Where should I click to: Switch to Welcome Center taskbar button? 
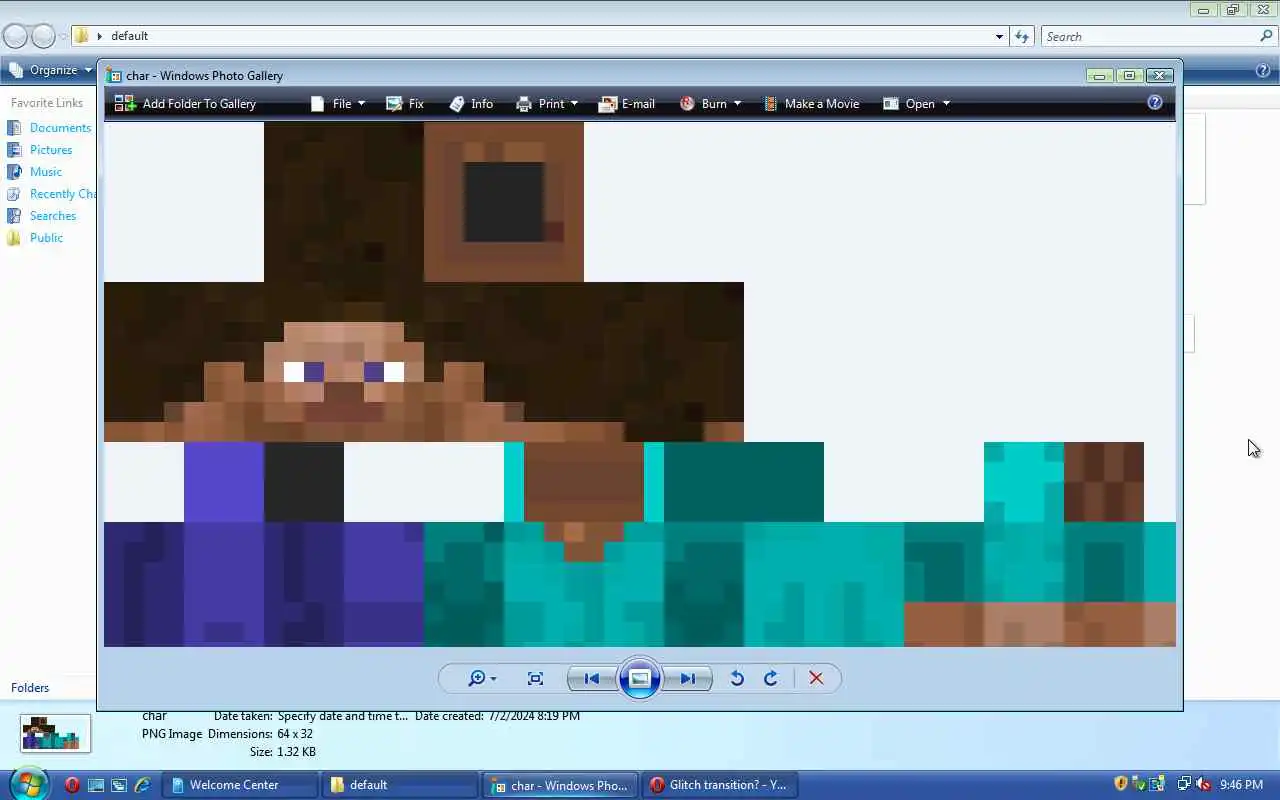[x=240, y=785]
